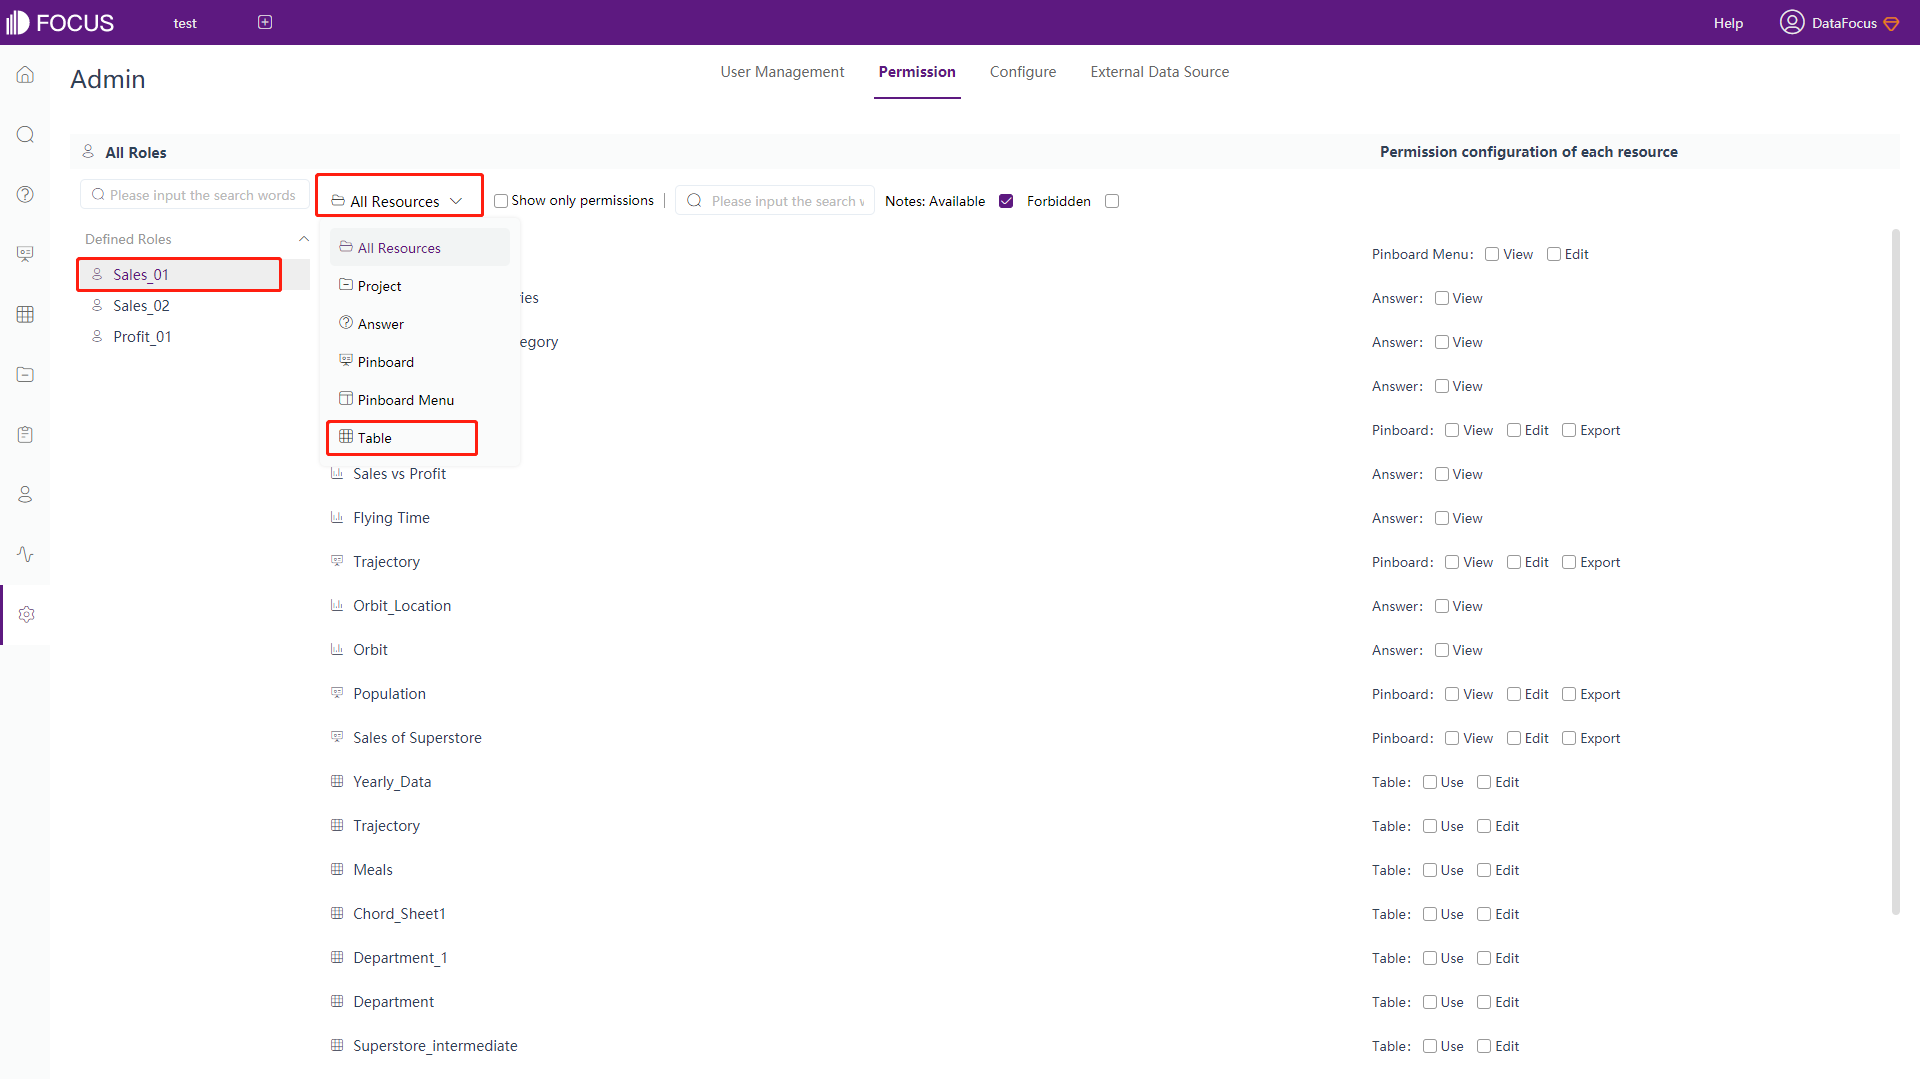The height and width of the screenshot is (1079, 1920).
Task: Switch to User Management tab
Action: (x=782, y=72)
